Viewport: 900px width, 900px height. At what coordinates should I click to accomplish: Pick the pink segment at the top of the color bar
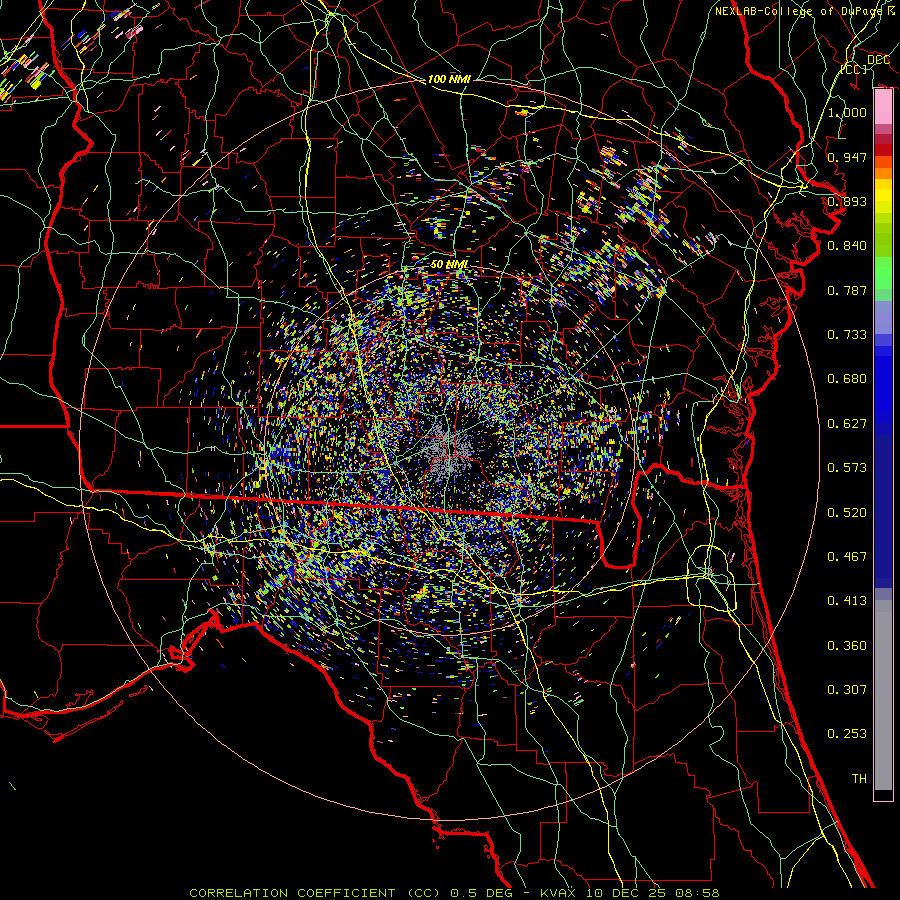883,107
